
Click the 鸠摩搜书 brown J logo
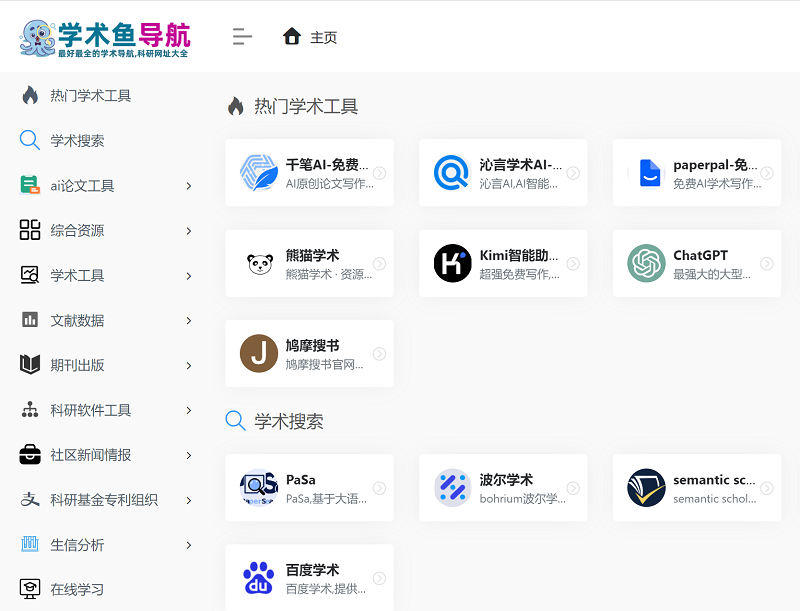(x=259, y=353)
